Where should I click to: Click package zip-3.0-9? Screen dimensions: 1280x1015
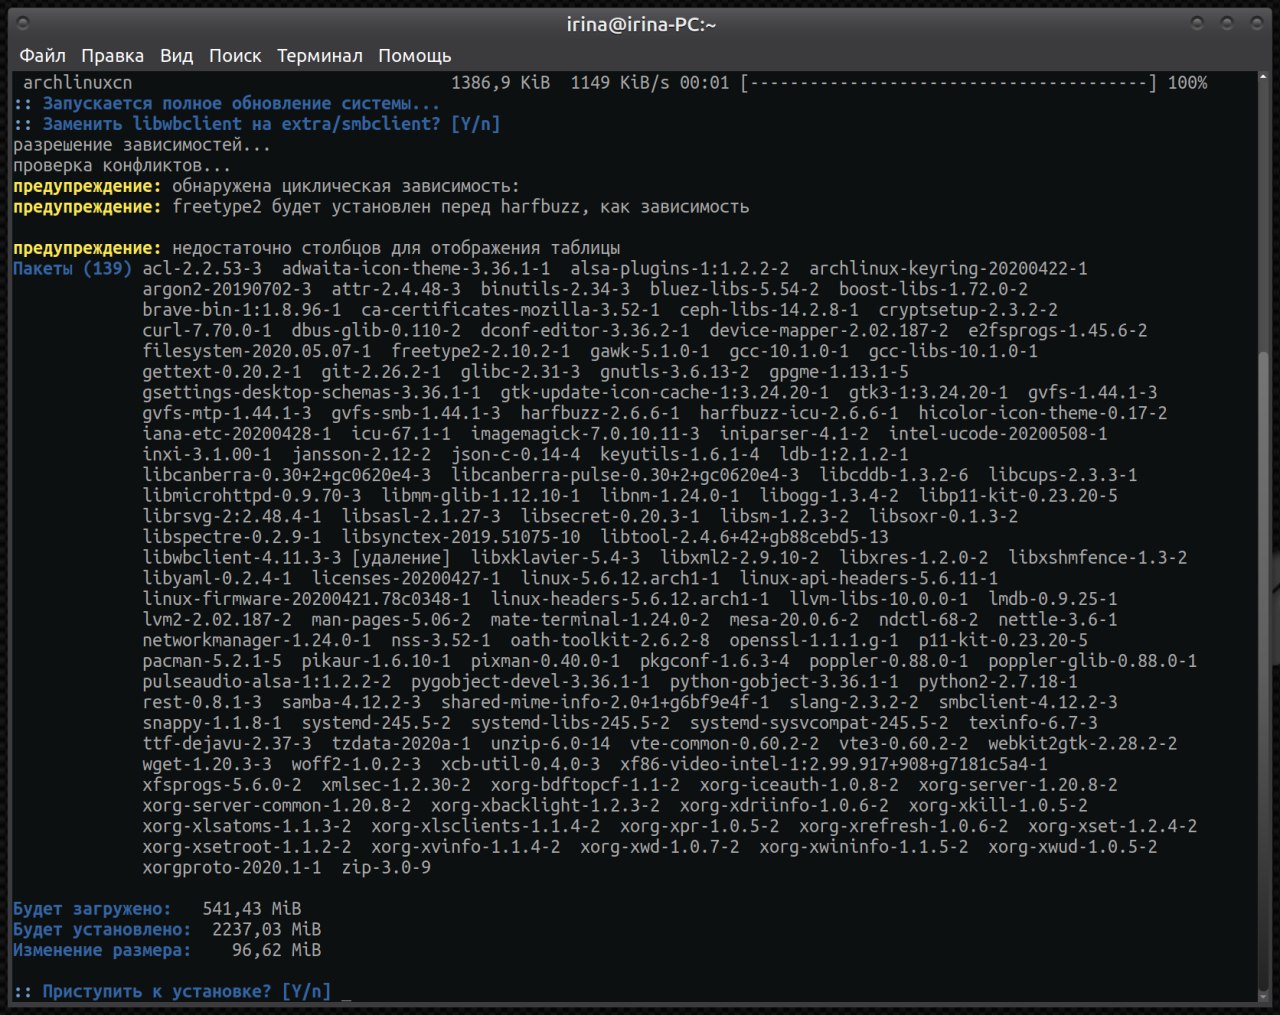[386, 868]
